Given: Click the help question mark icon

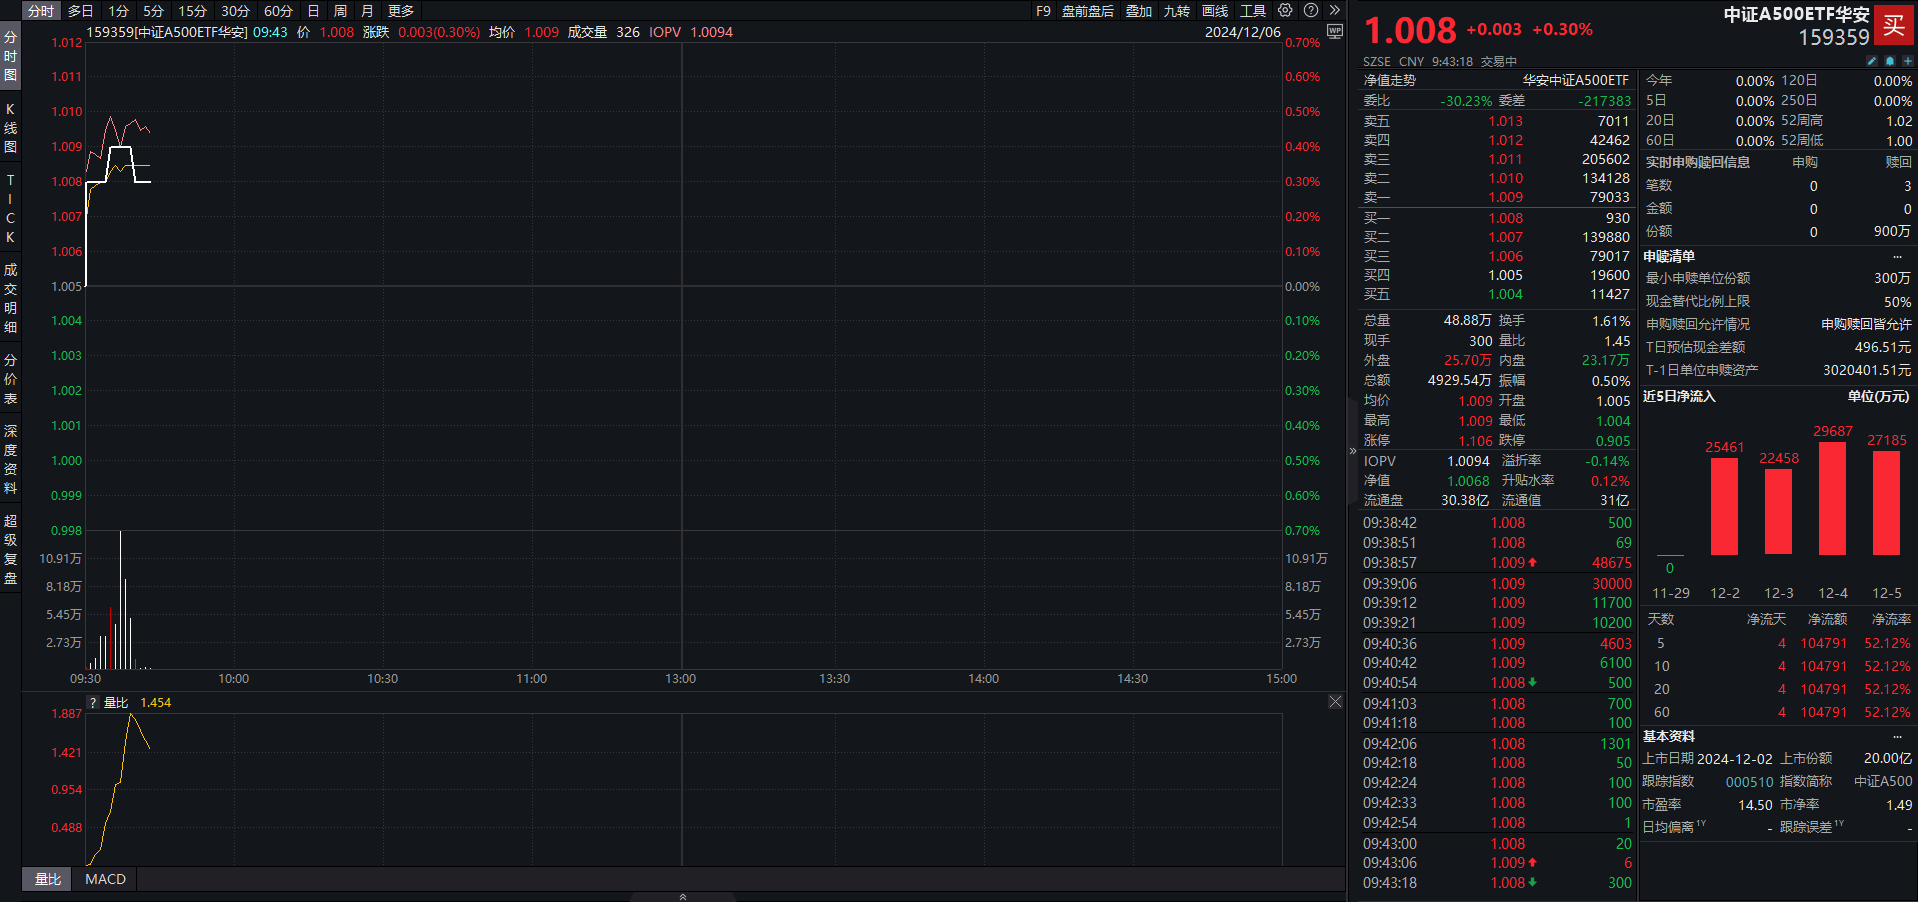Looking at the screenshot, I should (x=1311, y=11).
